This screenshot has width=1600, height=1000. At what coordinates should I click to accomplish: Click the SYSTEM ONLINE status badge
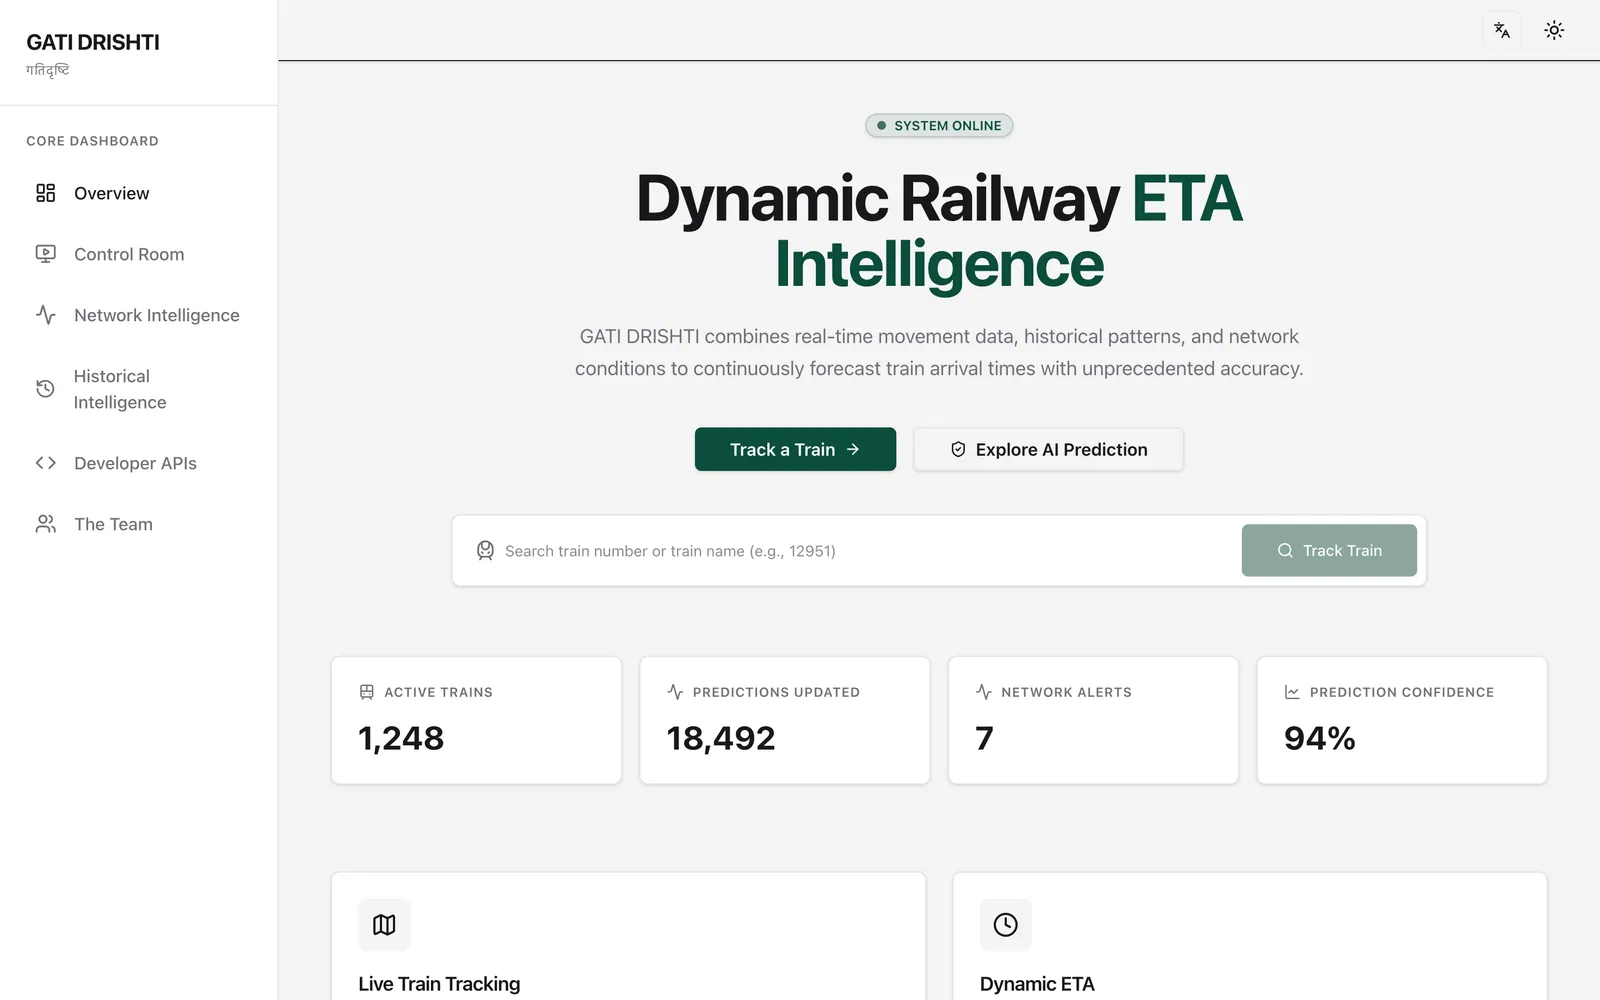tap(939, 126)
